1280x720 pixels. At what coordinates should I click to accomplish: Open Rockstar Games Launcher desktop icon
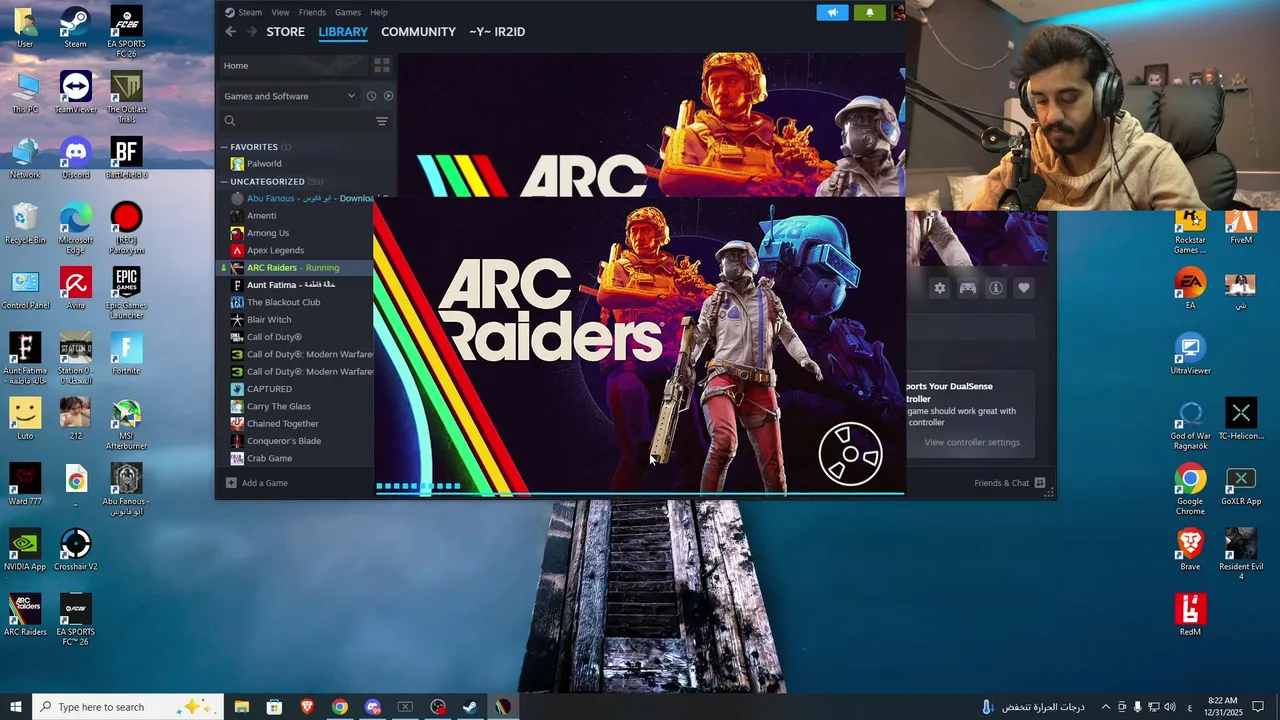coord(1190,230)
